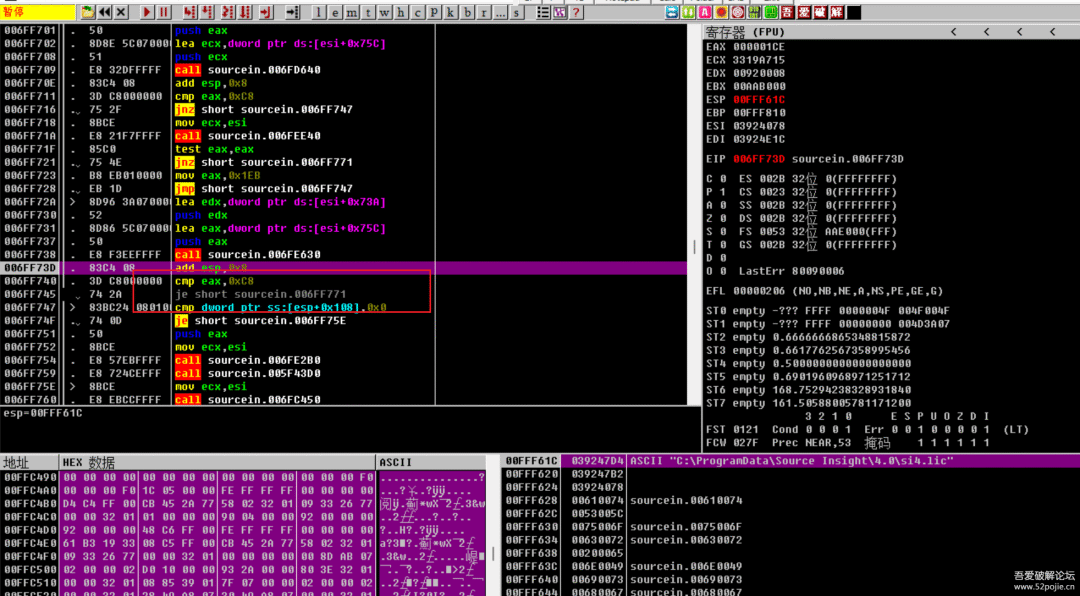Click the HEX 数据 column header
Viewport: 1080px width, 596px height.
click(x=88, y=463)
